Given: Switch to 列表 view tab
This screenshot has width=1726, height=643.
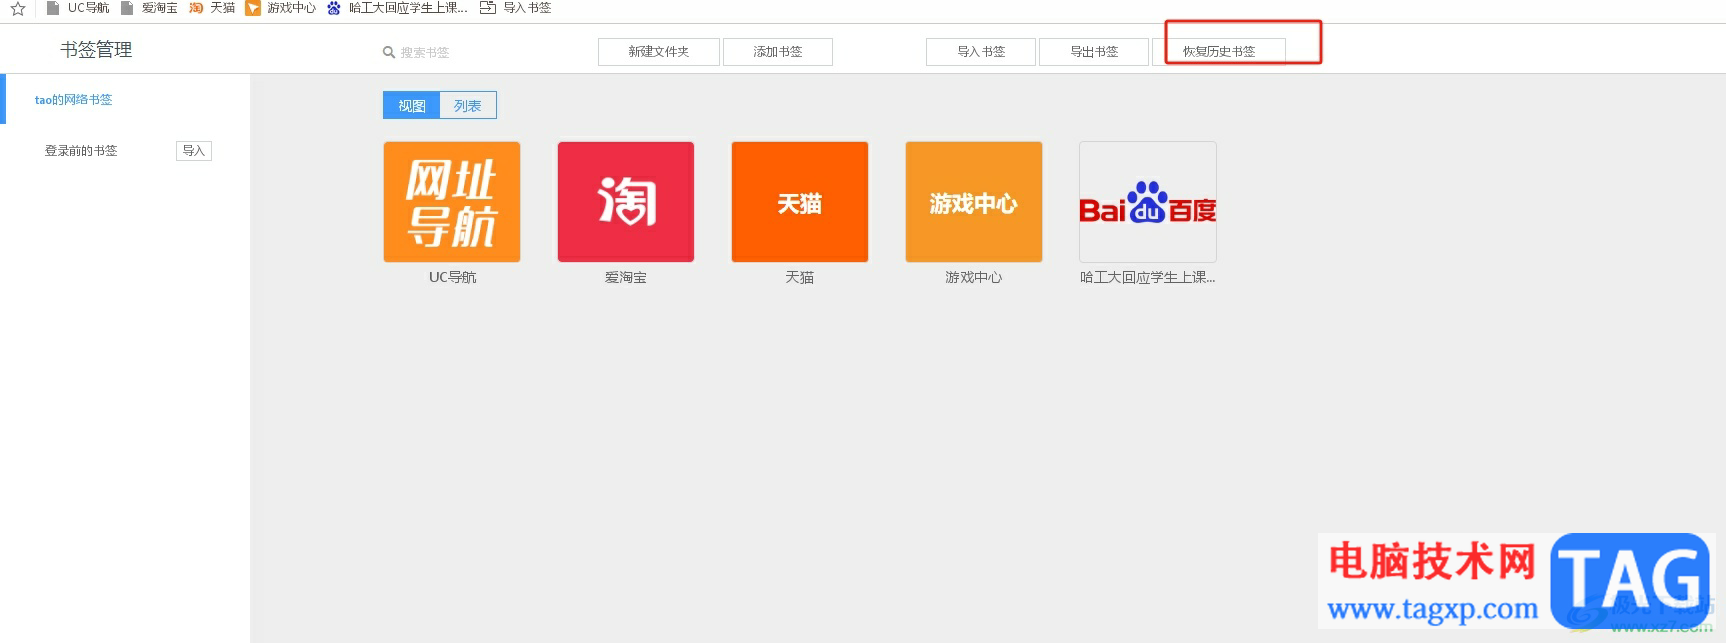Looking at the screenshot, I should 468,105.
